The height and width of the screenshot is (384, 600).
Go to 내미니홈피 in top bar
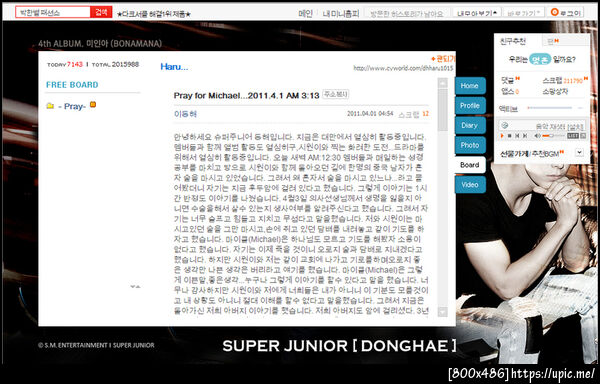[341, 13]
